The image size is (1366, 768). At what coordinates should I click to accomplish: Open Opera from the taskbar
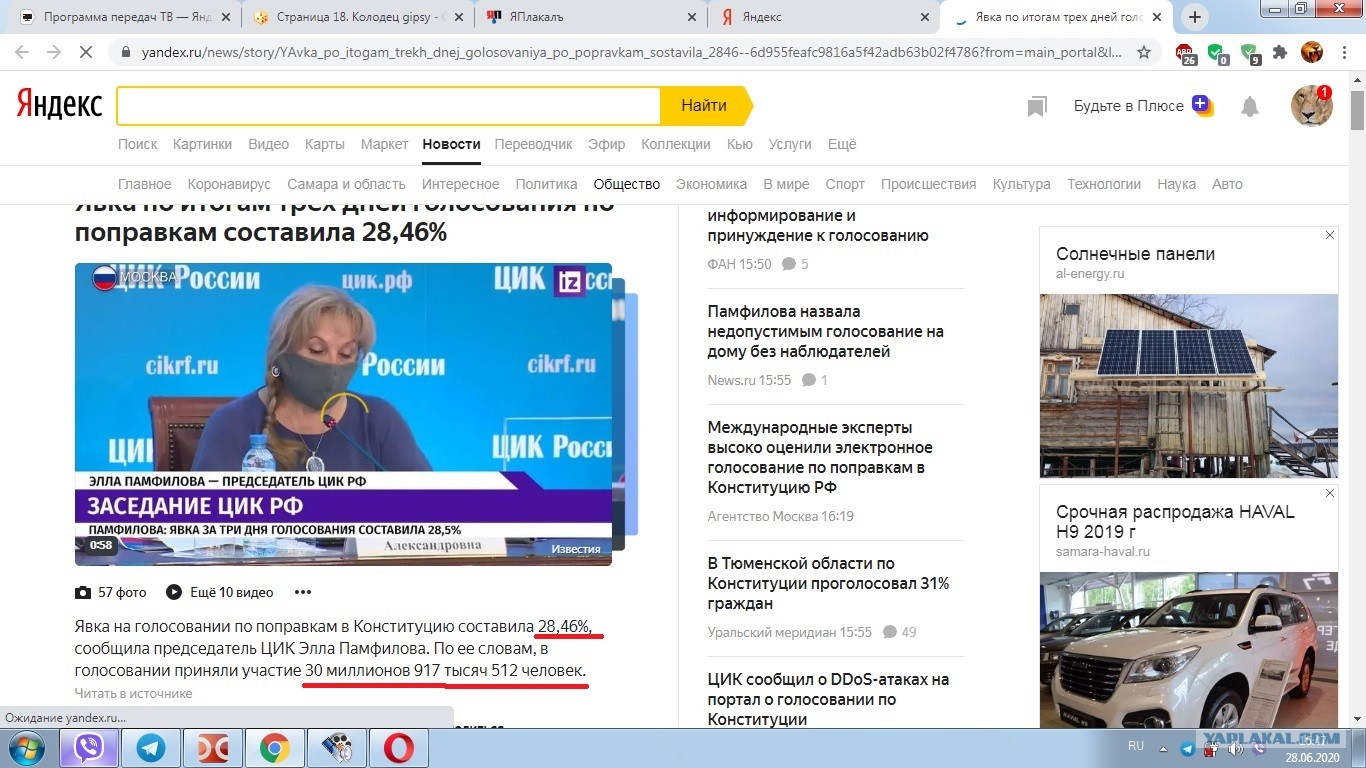coord(399,748)
